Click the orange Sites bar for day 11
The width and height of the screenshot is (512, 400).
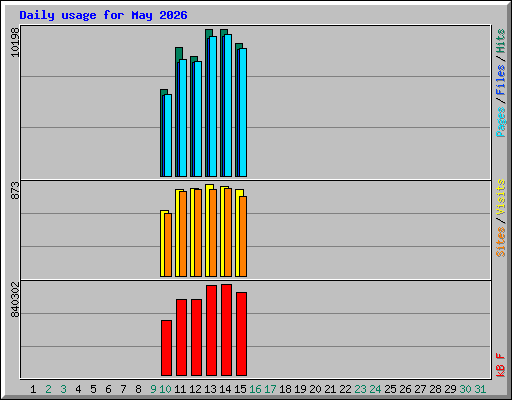pos(183,234)
